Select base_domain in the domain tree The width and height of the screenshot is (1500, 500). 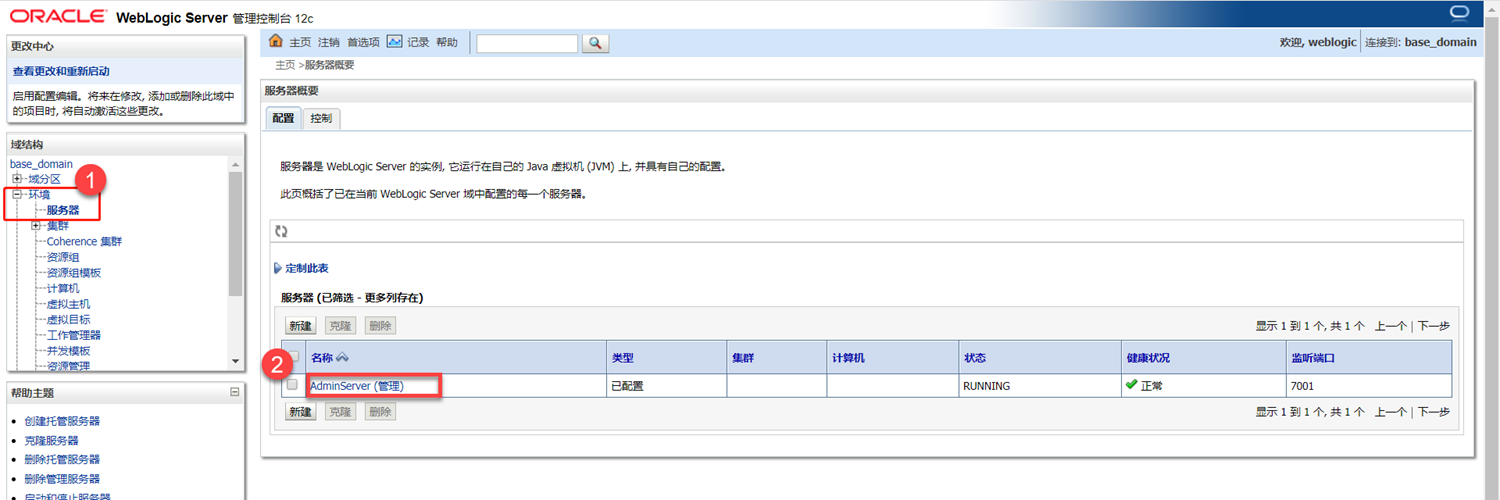tap(41, 164)
